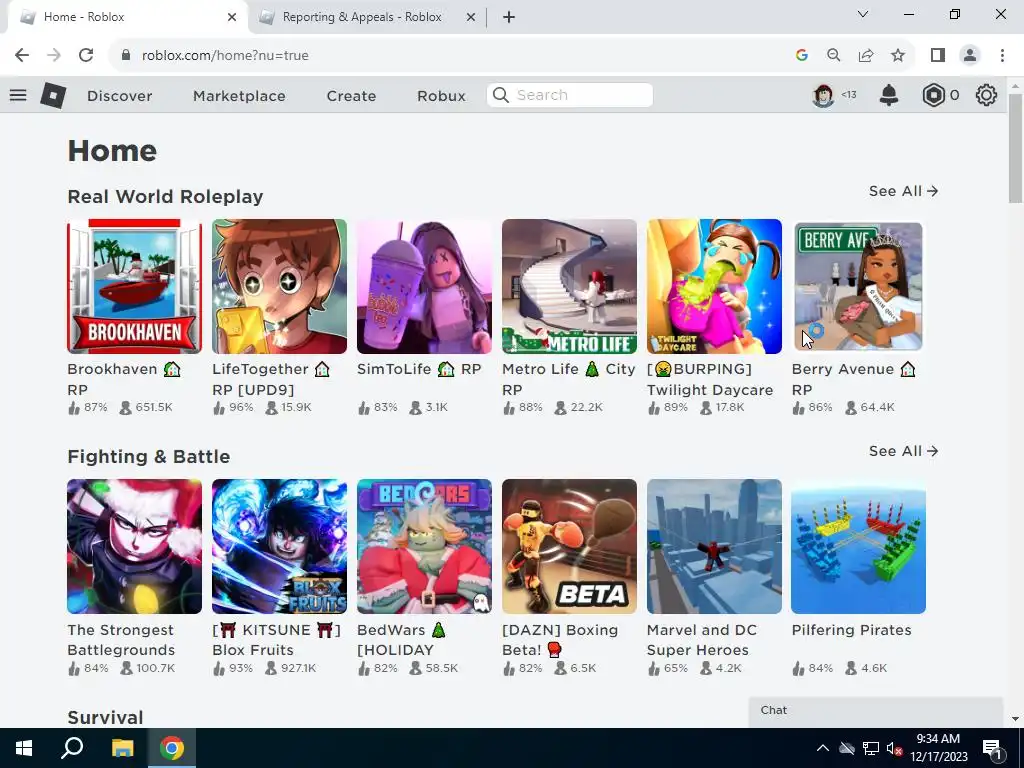Screen dimensions: 1024x768
Task: See All Real World Roleplay games
Action: [x=903, y=191]
